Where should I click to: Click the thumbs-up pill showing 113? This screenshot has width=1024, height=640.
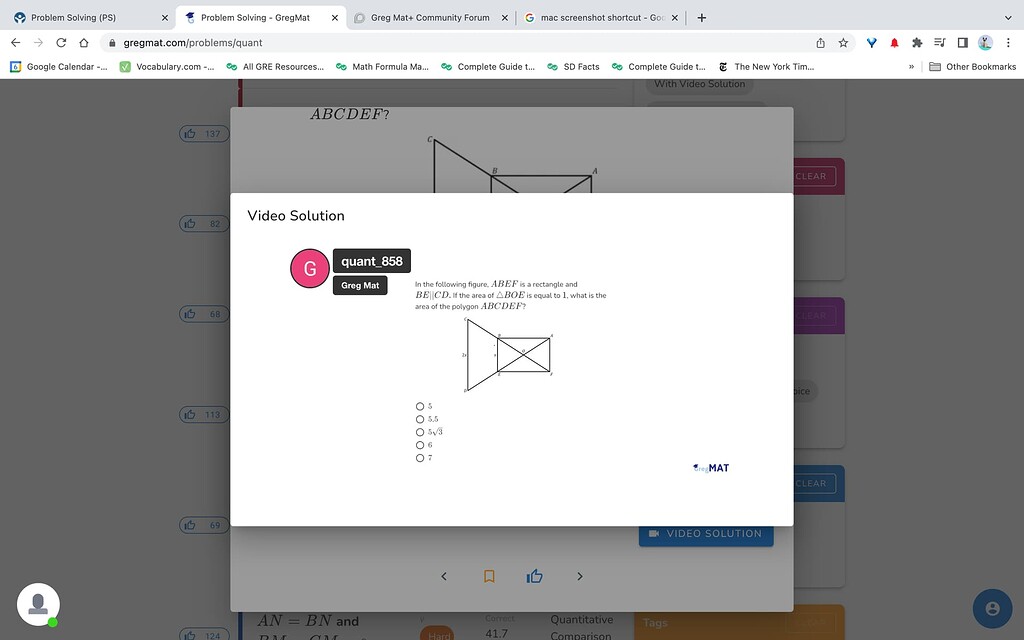204,415
